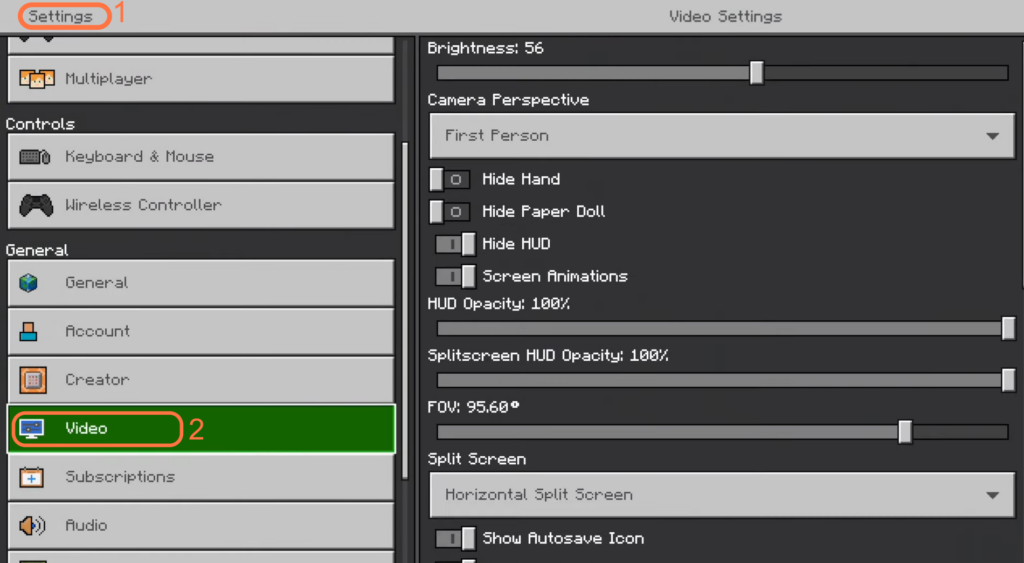This screenshot has width=1024, height=563.
Task: Open the Camera Perspective dropdown
Action: pos(722,136)
